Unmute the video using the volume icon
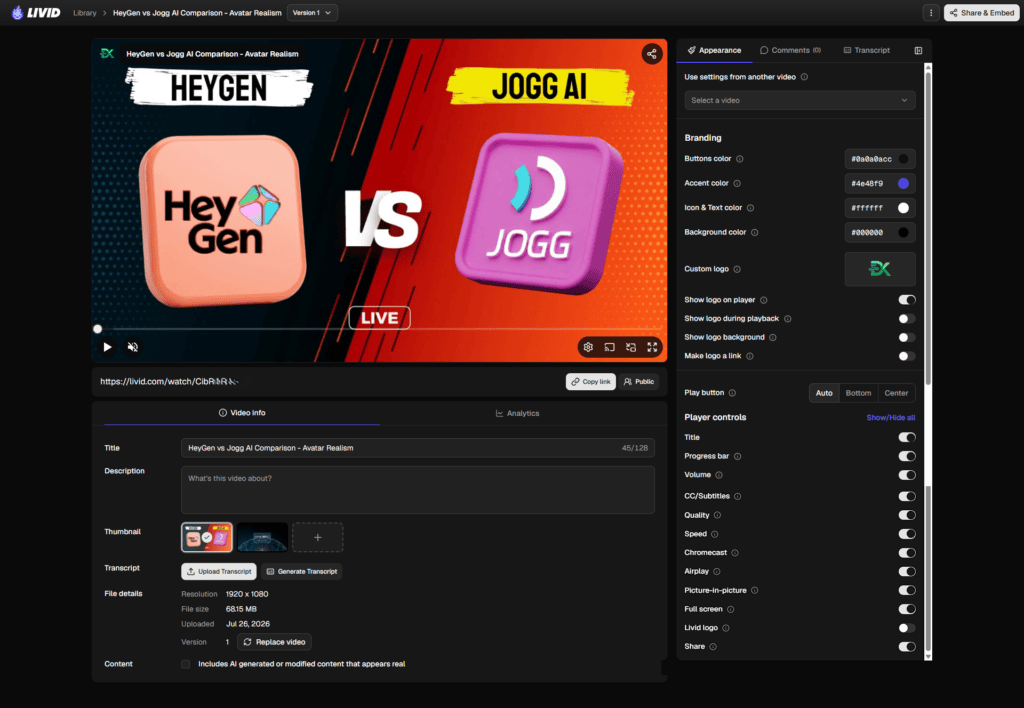Image resolution: width=1024 pixels, height=708 pixels. (x=133, y=347)
